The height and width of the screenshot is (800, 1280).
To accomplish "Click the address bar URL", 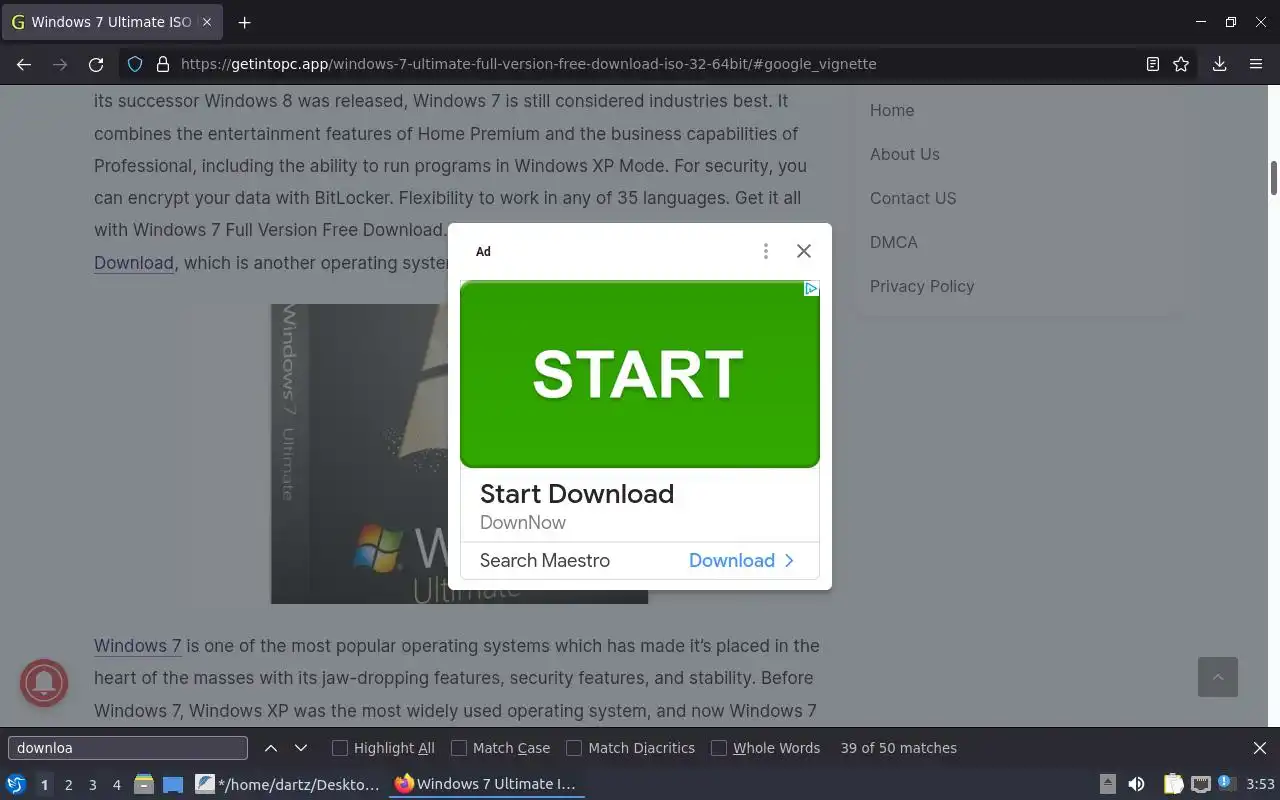I will coord(528,64).
